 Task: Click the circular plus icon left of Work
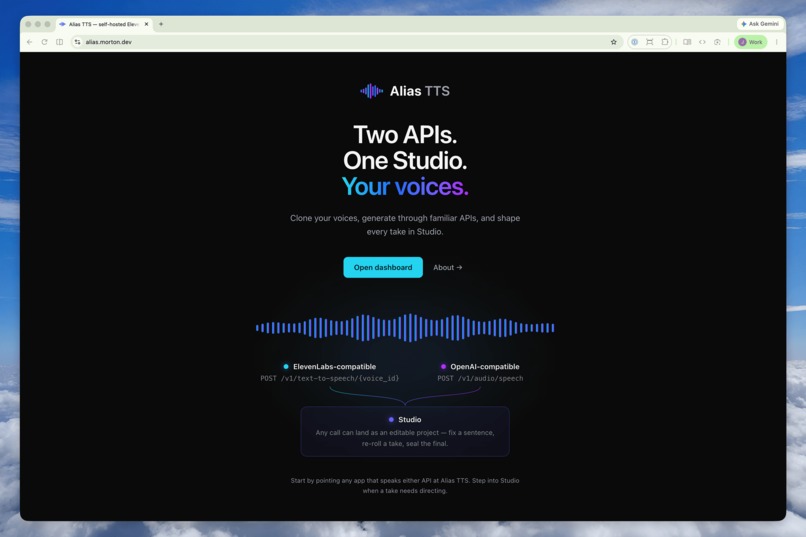pyautogui.click(x=717, y=42)
